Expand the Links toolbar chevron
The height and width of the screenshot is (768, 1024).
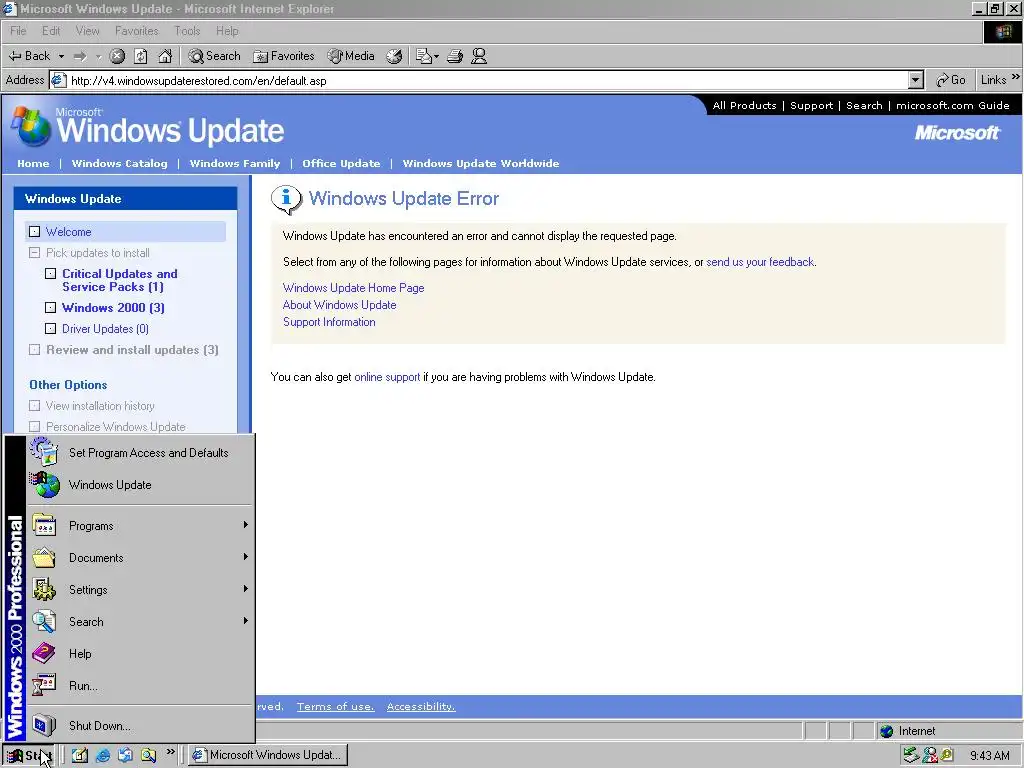click(x=1016, y=78)
